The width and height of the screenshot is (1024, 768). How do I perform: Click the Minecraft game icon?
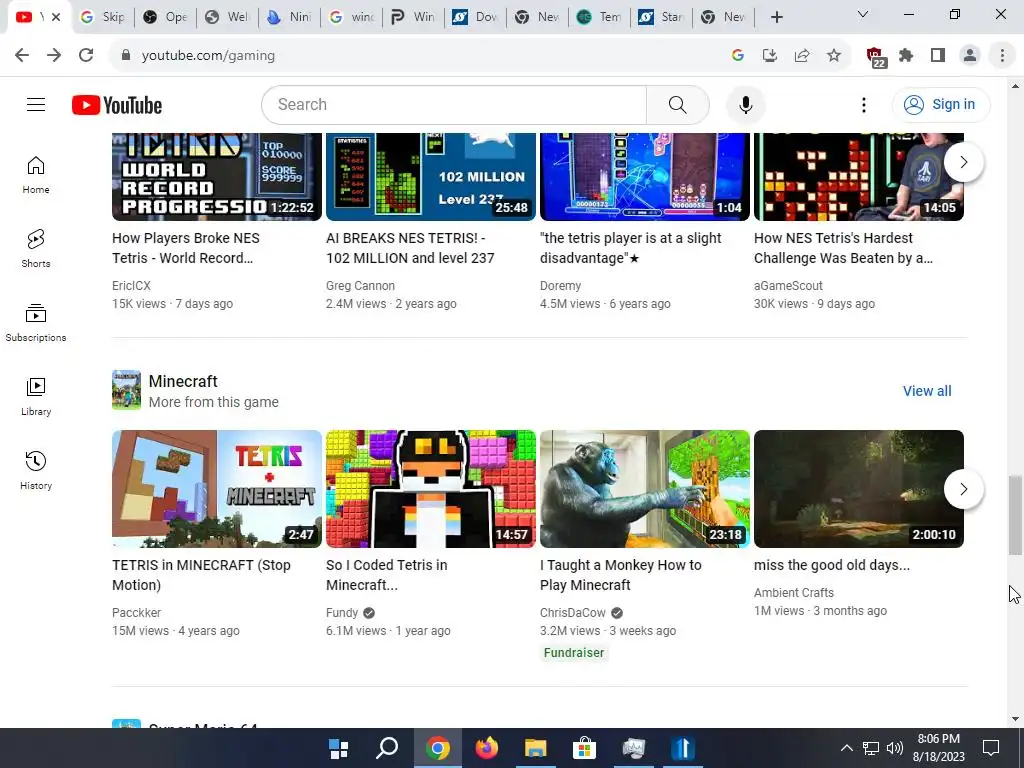click(x=126, y=390)
